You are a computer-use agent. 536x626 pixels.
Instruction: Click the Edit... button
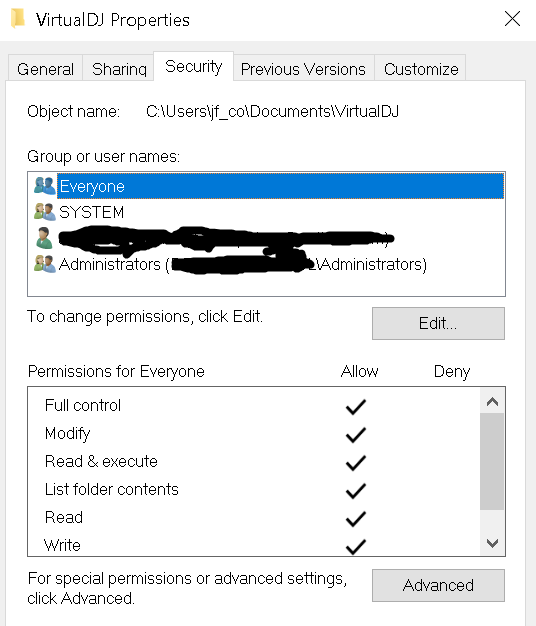(x=438, y=323)
